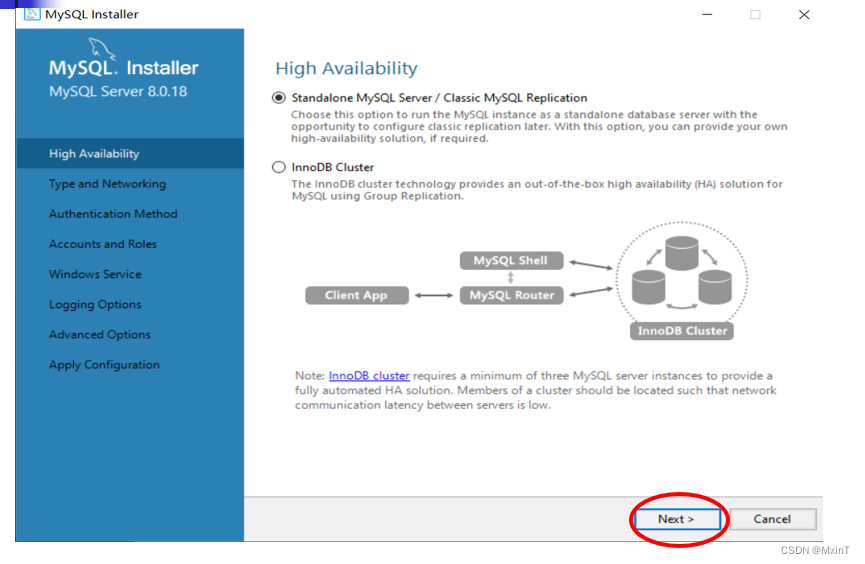This screenshot has width=865, height=564.
Task: Select the Logging Options step
Action: 95,305
